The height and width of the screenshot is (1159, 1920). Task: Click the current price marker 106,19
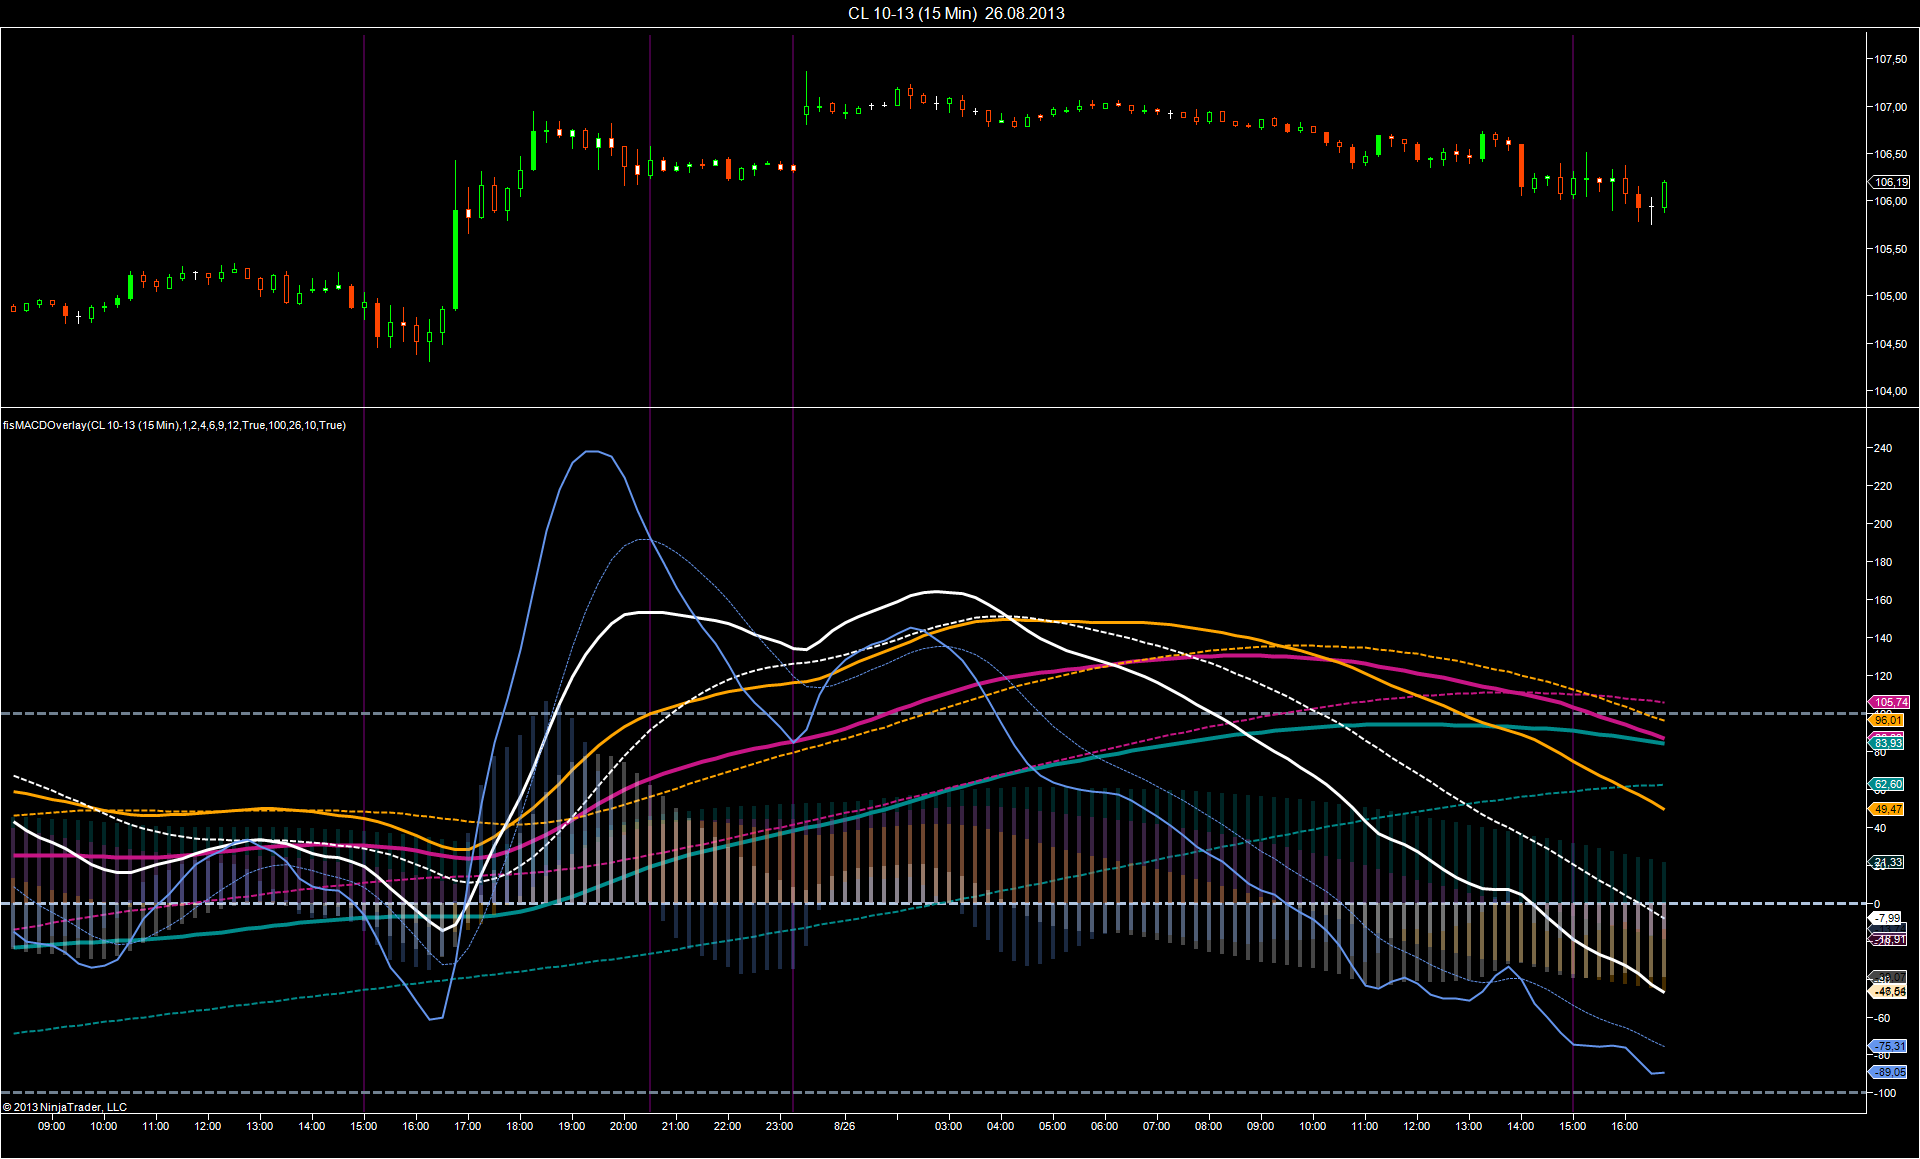pos(1890,182)
